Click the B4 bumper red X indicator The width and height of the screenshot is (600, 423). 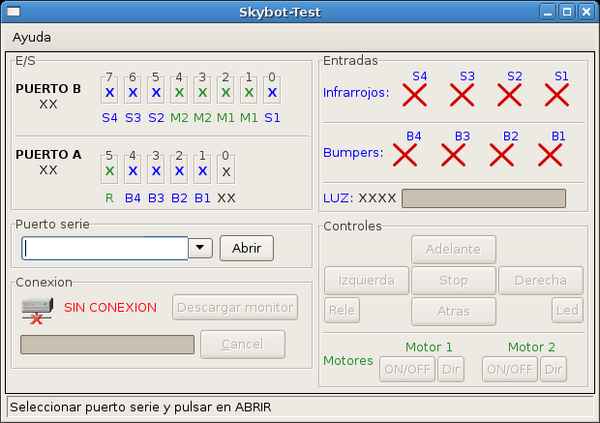coord(405,154)
